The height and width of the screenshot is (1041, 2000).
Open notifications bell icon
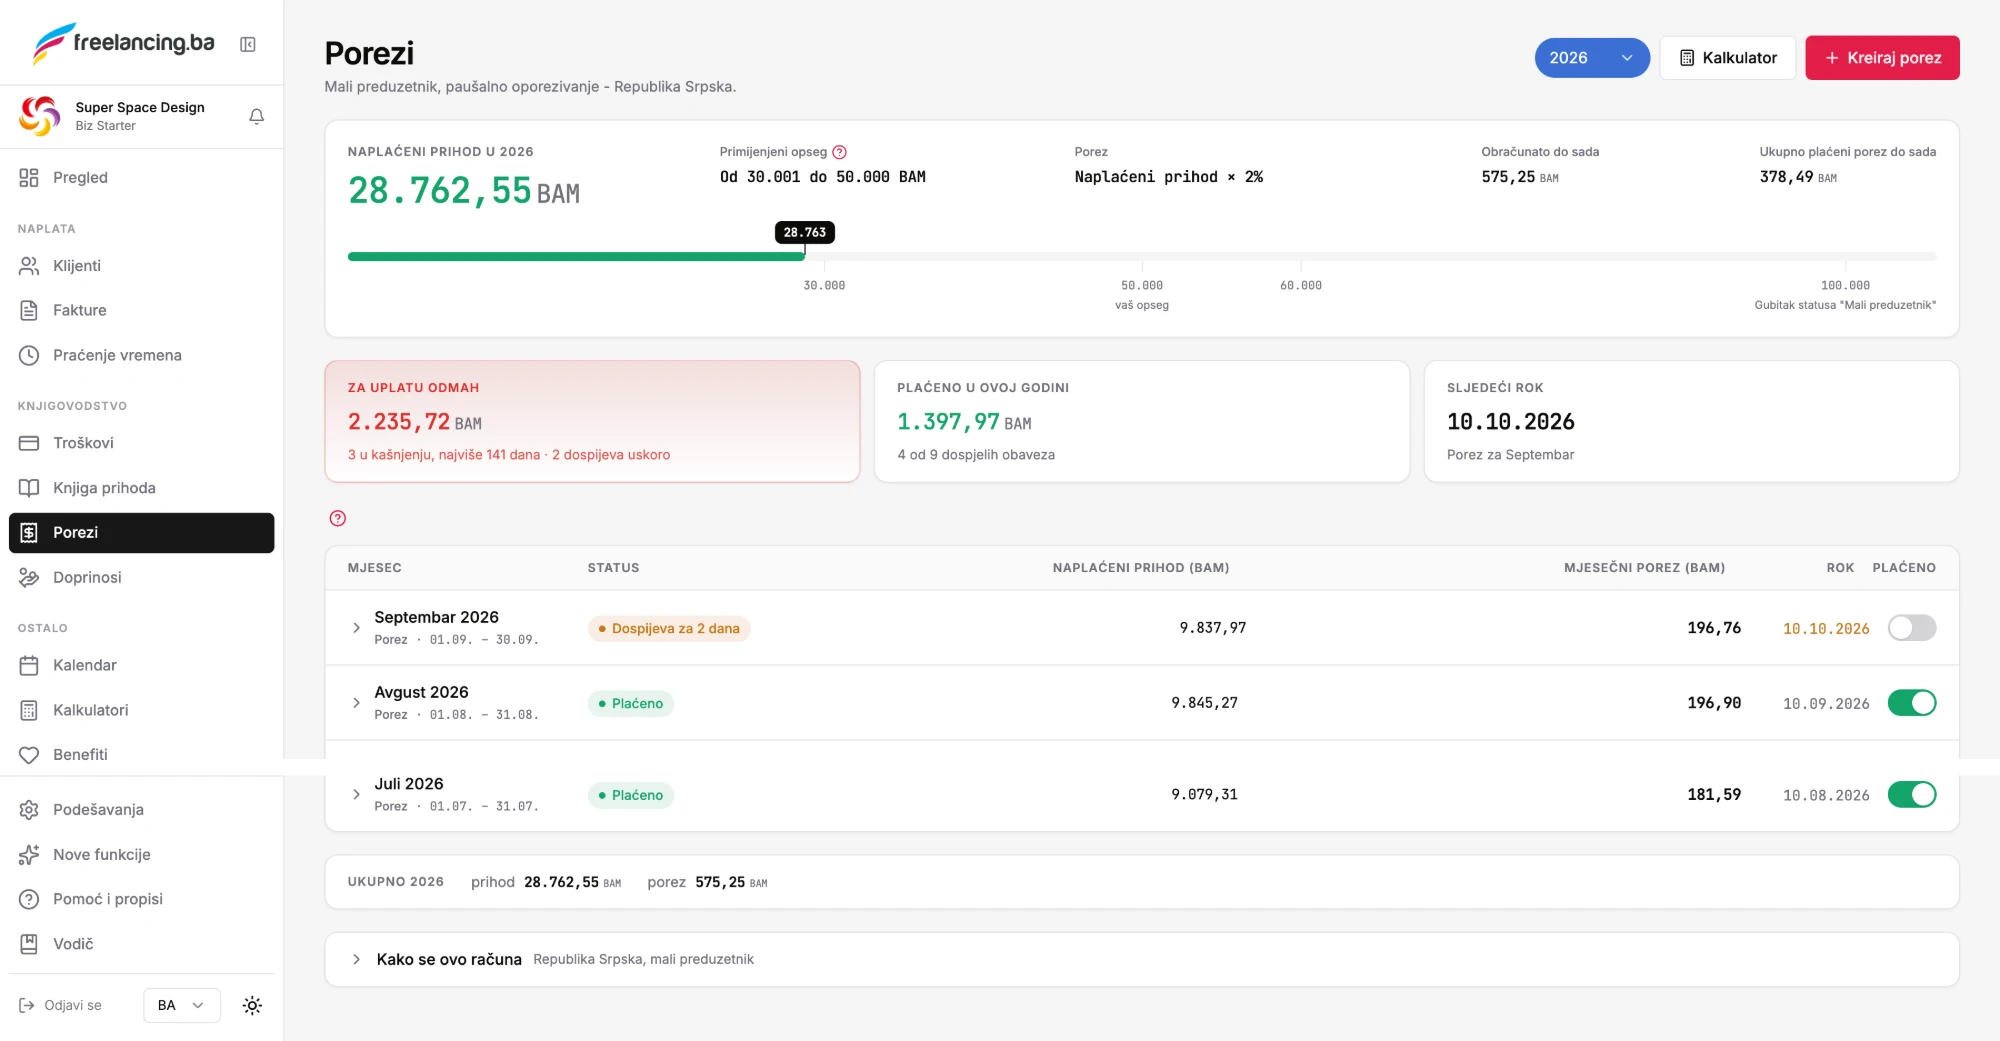tap(256, 116)
